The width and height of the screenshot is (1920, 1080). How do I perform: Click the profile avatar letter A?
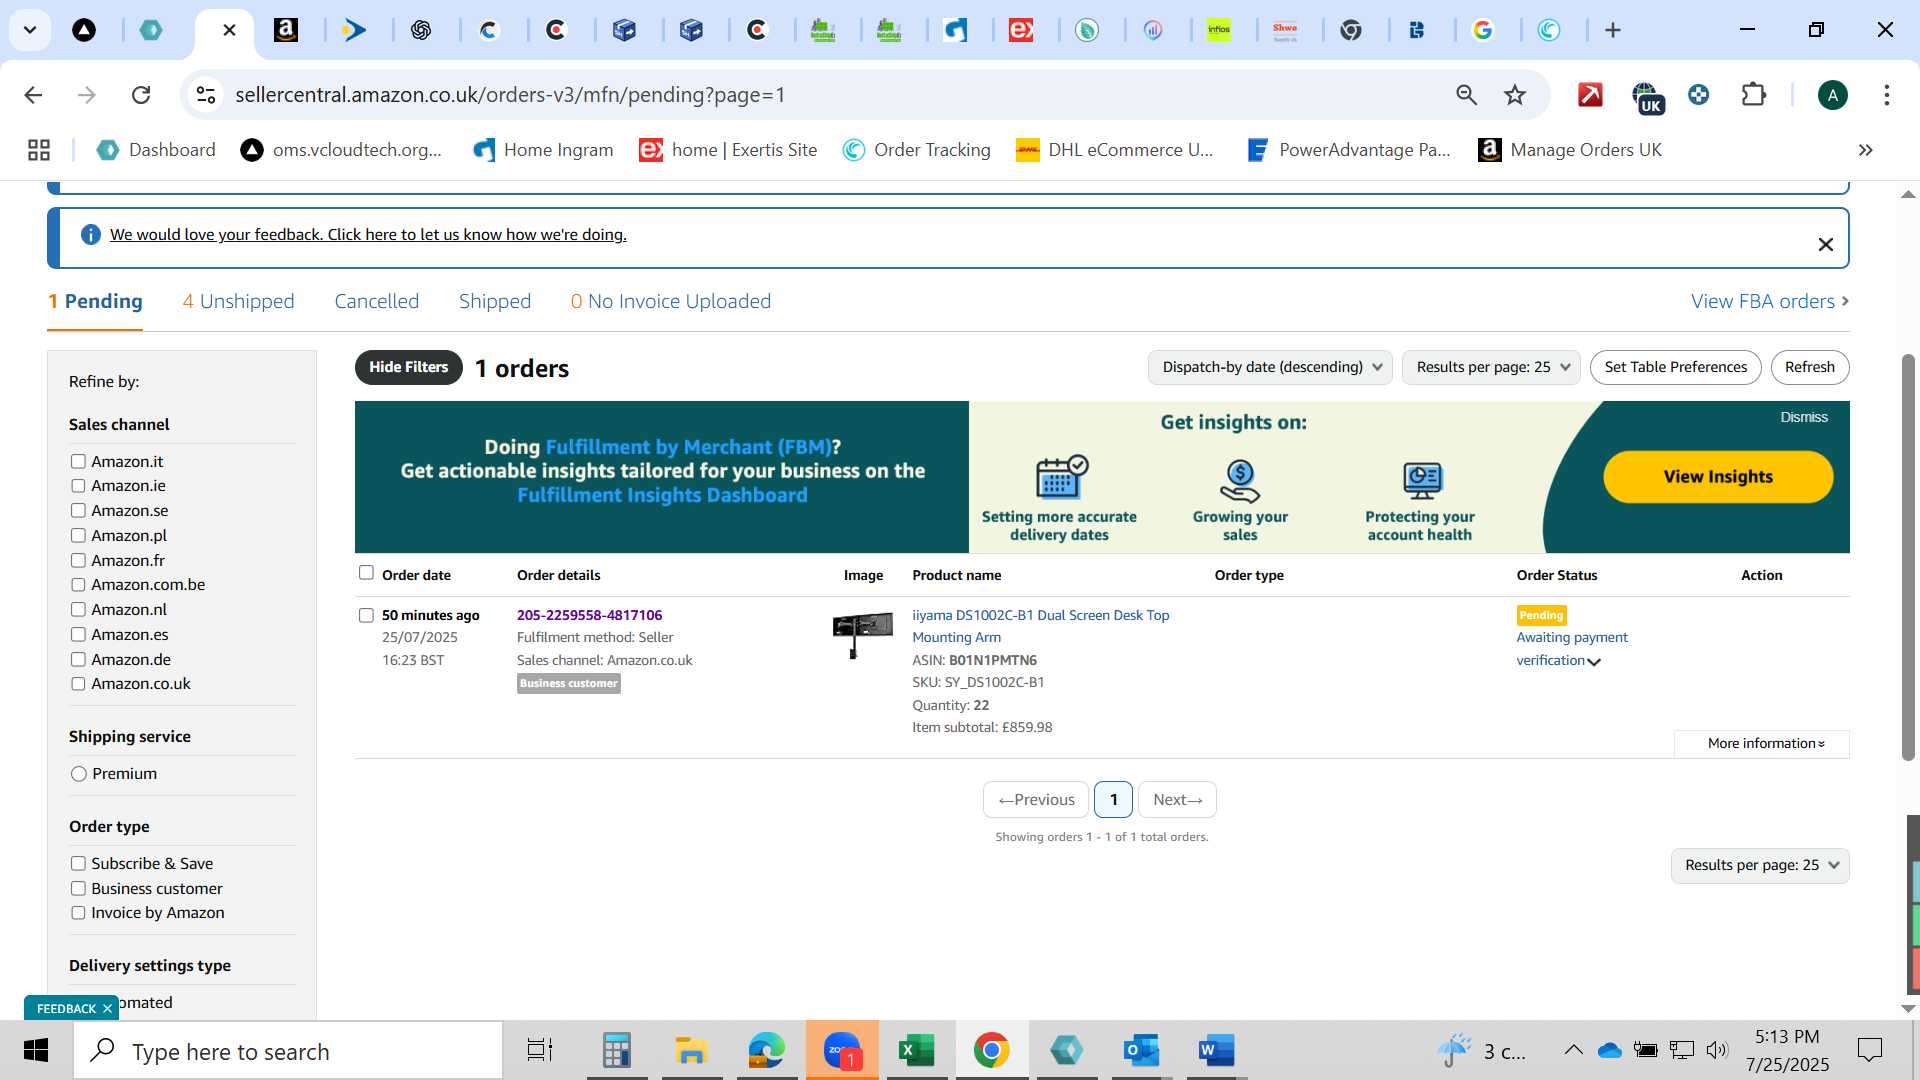pos(1832,95)
